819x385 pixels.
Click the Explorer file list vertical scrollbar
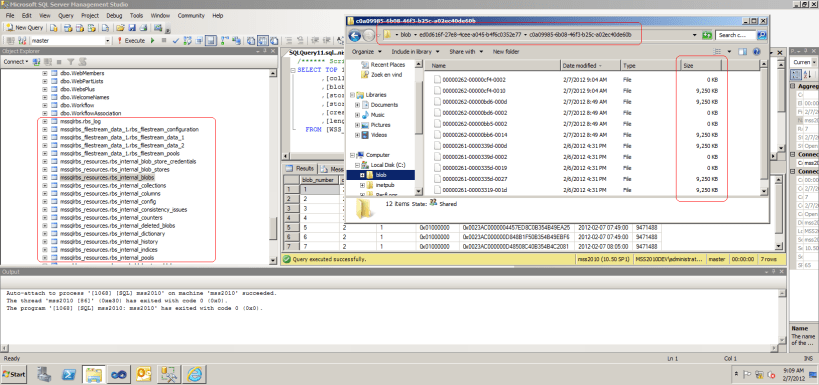(x=764, y=128)
